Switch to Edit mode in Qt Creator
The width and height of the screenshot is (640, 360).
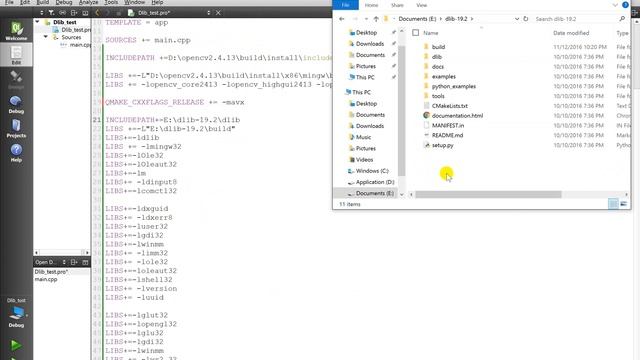(16, 55)
